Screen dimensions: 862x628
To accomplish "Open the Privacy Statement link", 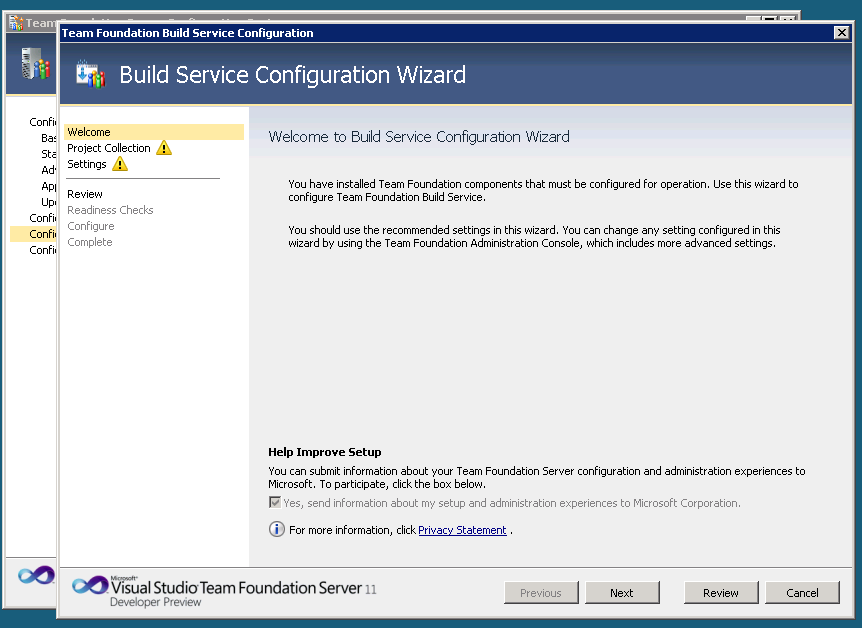I will coord(462,530).
